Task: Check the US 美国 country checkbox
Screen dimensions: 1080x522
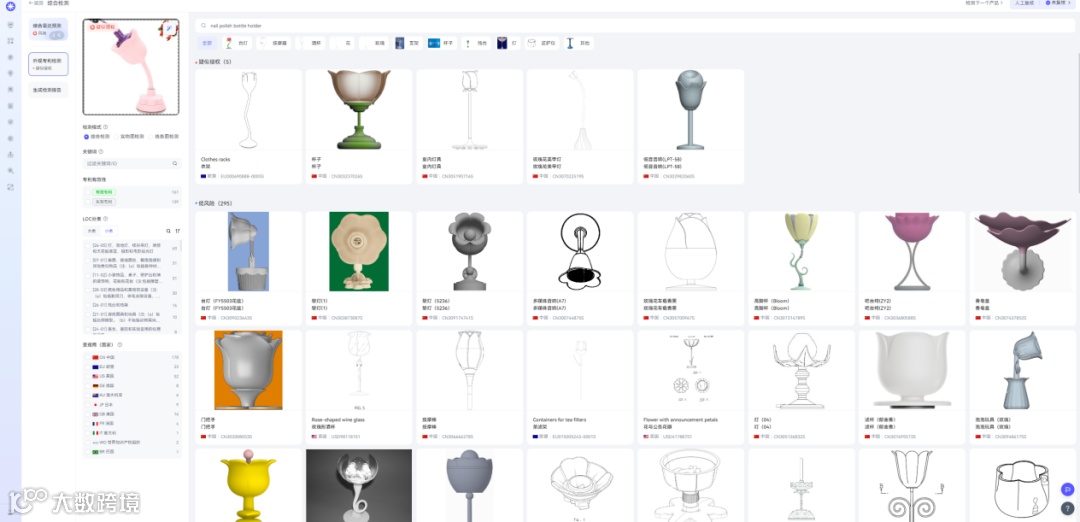Action: 87,377
